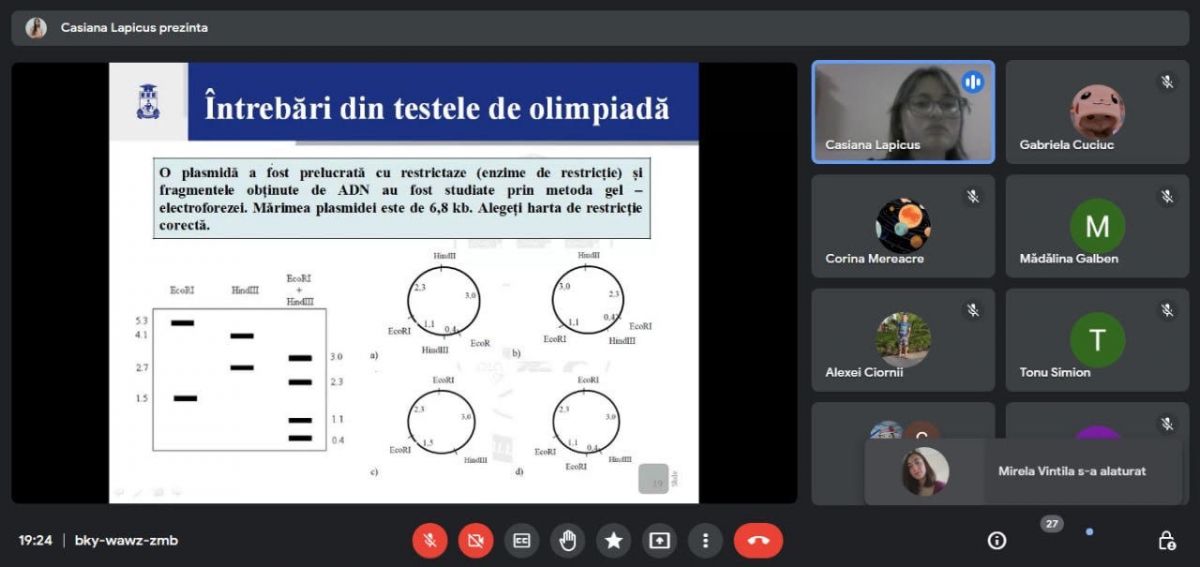1200x567 pixels.
Task: Show the participant list with 27 badge
Action: click(x=1051, y=524)
